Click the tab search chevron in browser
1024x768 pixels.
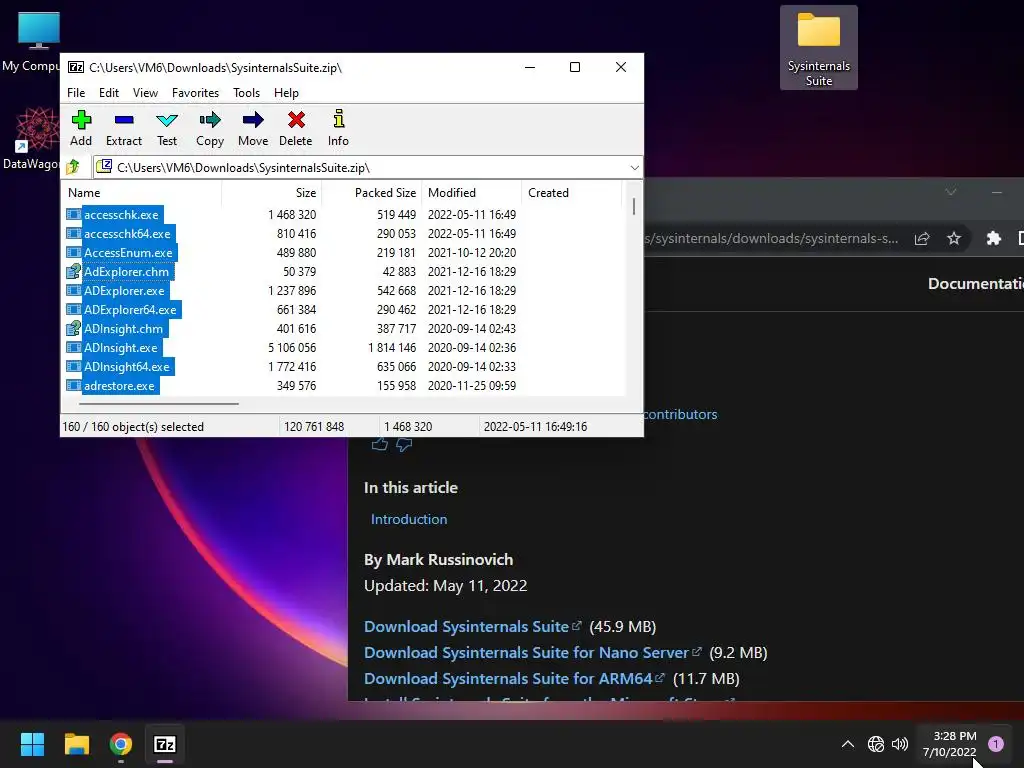tap(951, 192)
